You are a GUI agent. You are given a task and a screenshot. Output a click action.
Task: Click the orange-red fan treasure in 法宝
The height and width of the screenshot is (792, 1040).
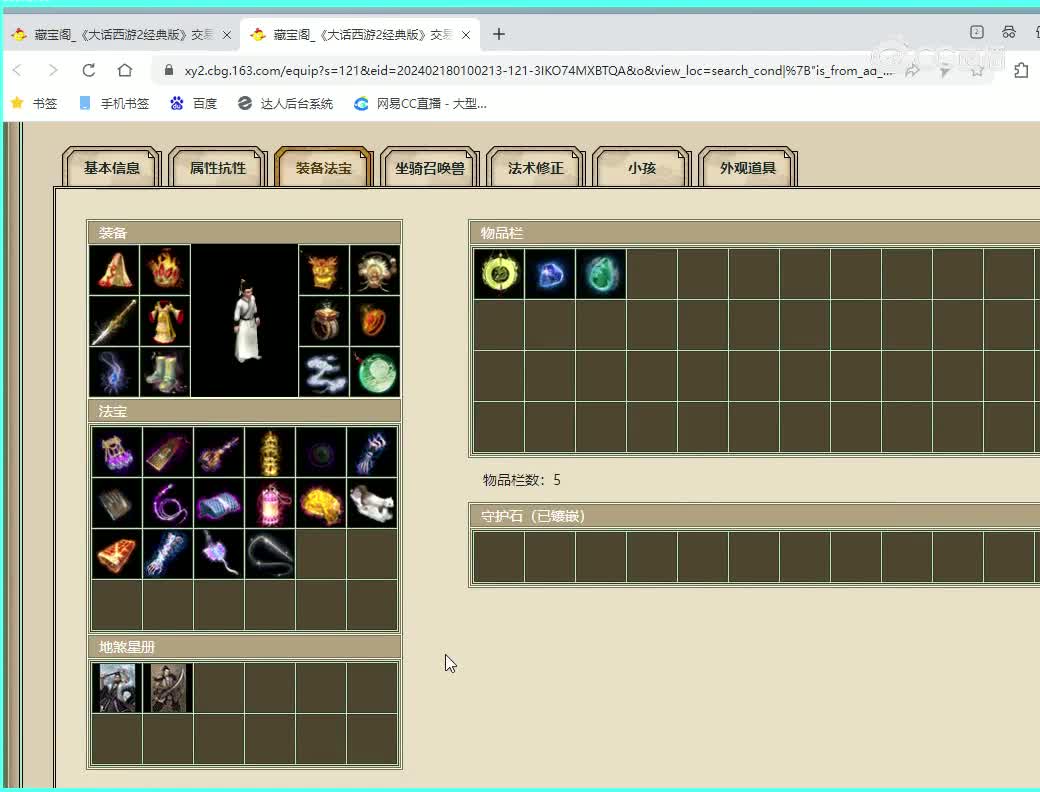[x=117, y=555]
